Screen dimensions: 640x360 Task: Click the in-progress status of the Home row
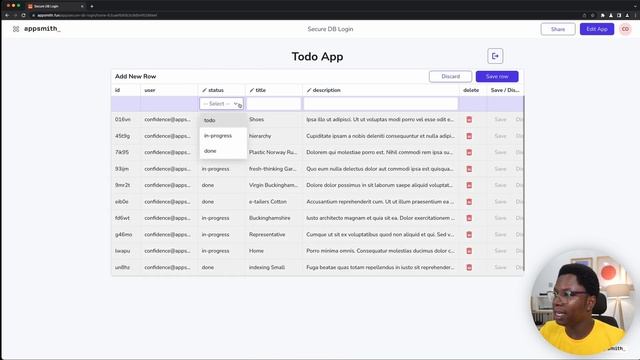pos(215,251)
